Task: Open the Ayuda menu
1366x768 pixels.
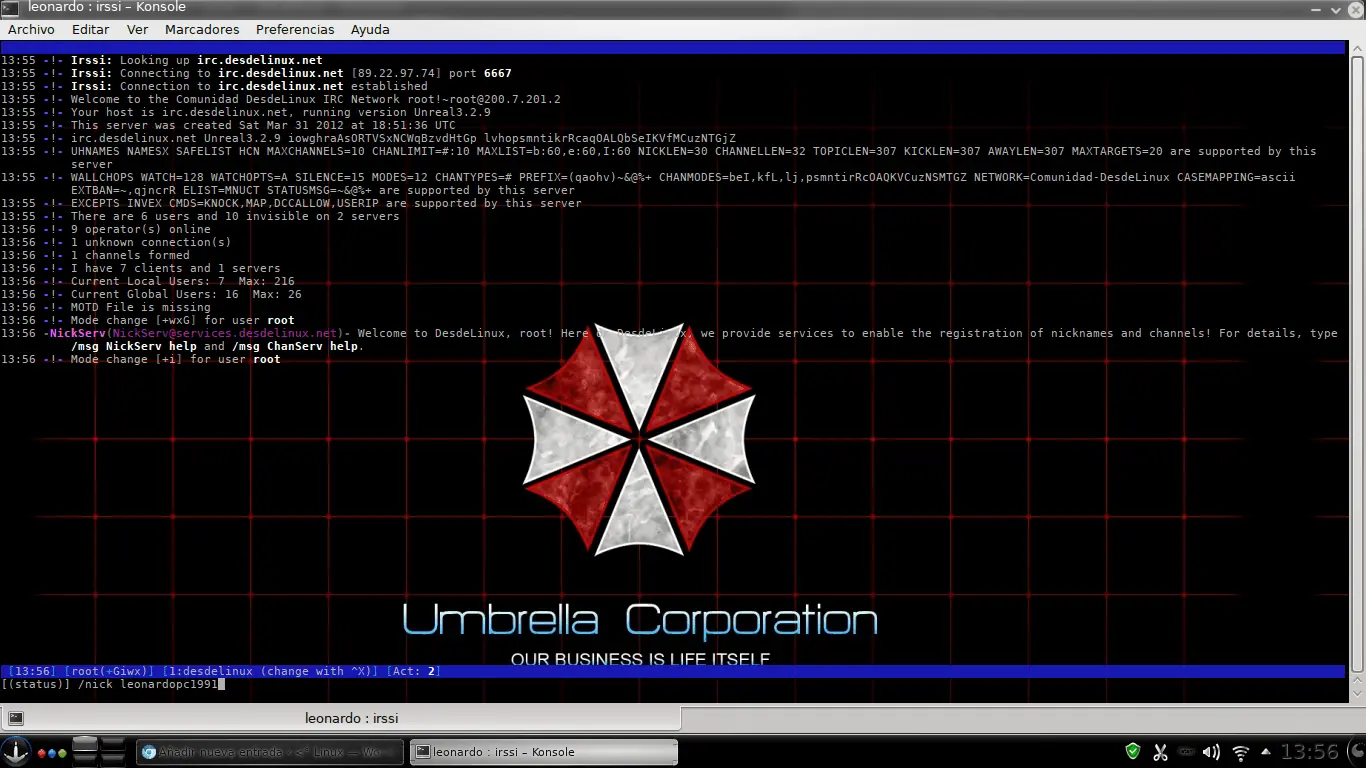Action: click(370, 30)
